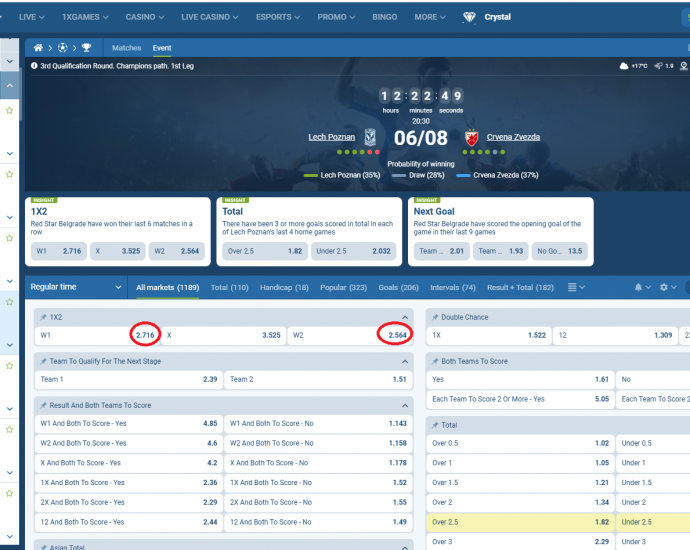Open Crvena Zvezda team link
This screenshot has width=690, height=550.
(513, 137)
